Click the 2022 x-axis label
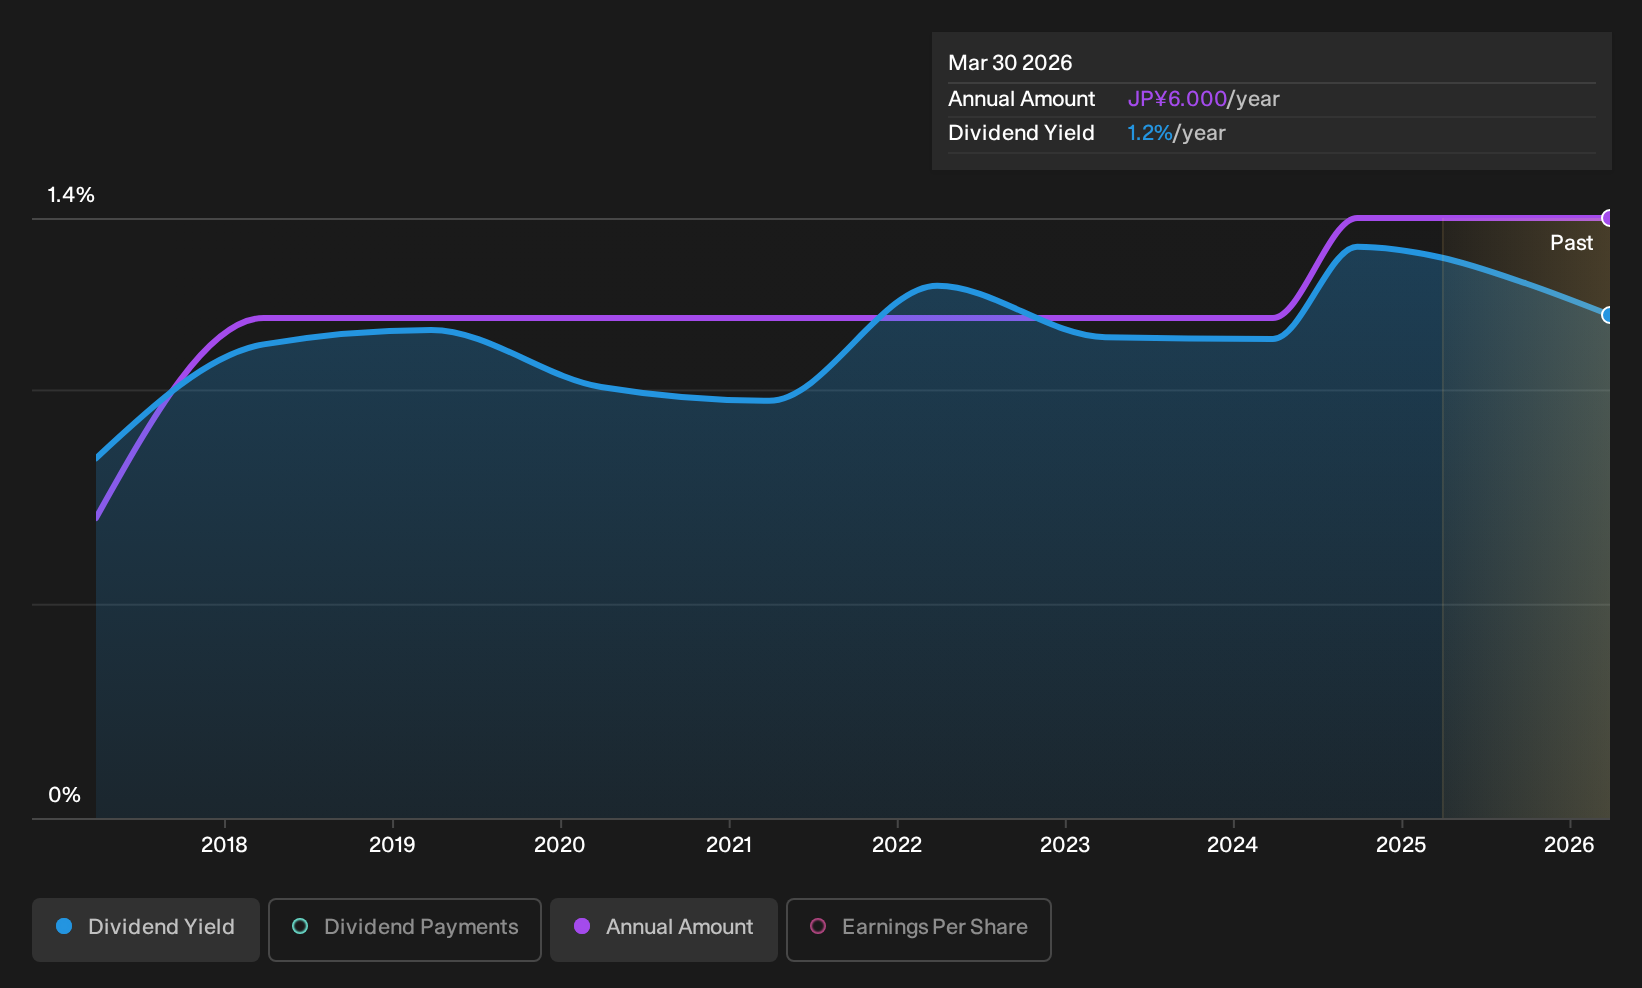The height and width of the screenshot is (988, 1642). click(897, 845)
